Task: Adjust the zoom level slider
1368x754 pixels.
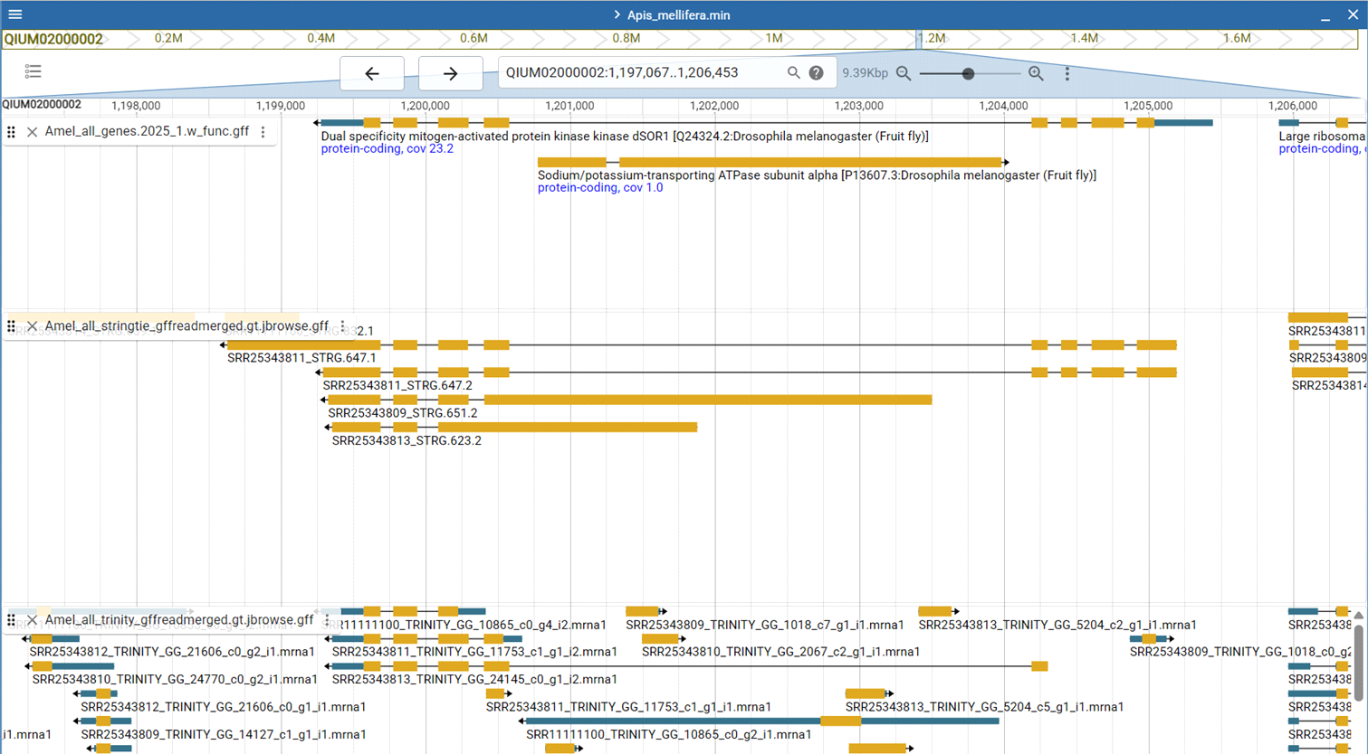Action: click(x=968, y=72)
